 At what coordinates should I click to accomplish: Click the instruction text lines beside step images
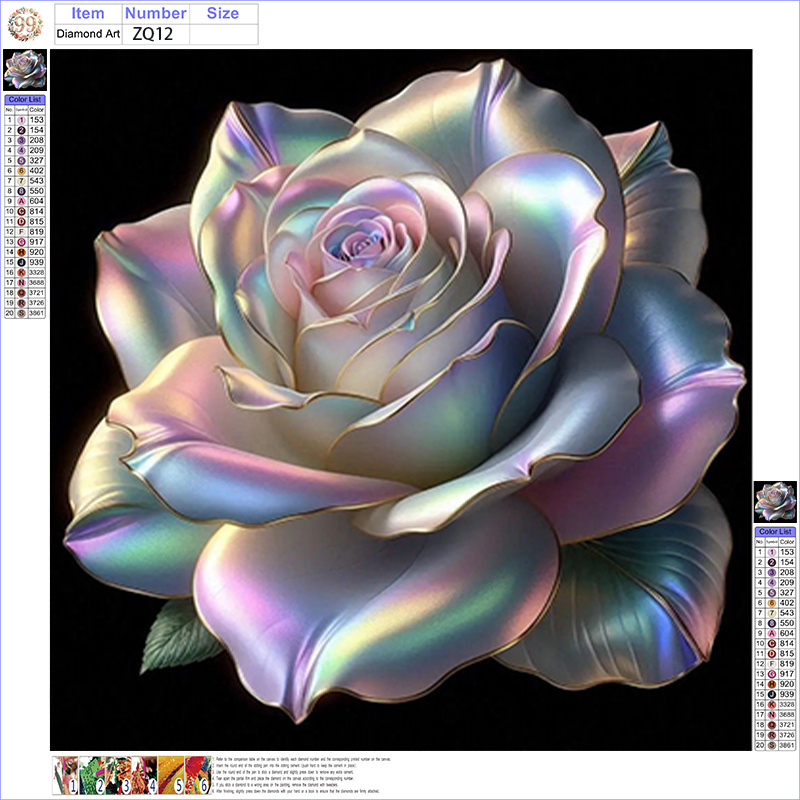pos(301,776)
